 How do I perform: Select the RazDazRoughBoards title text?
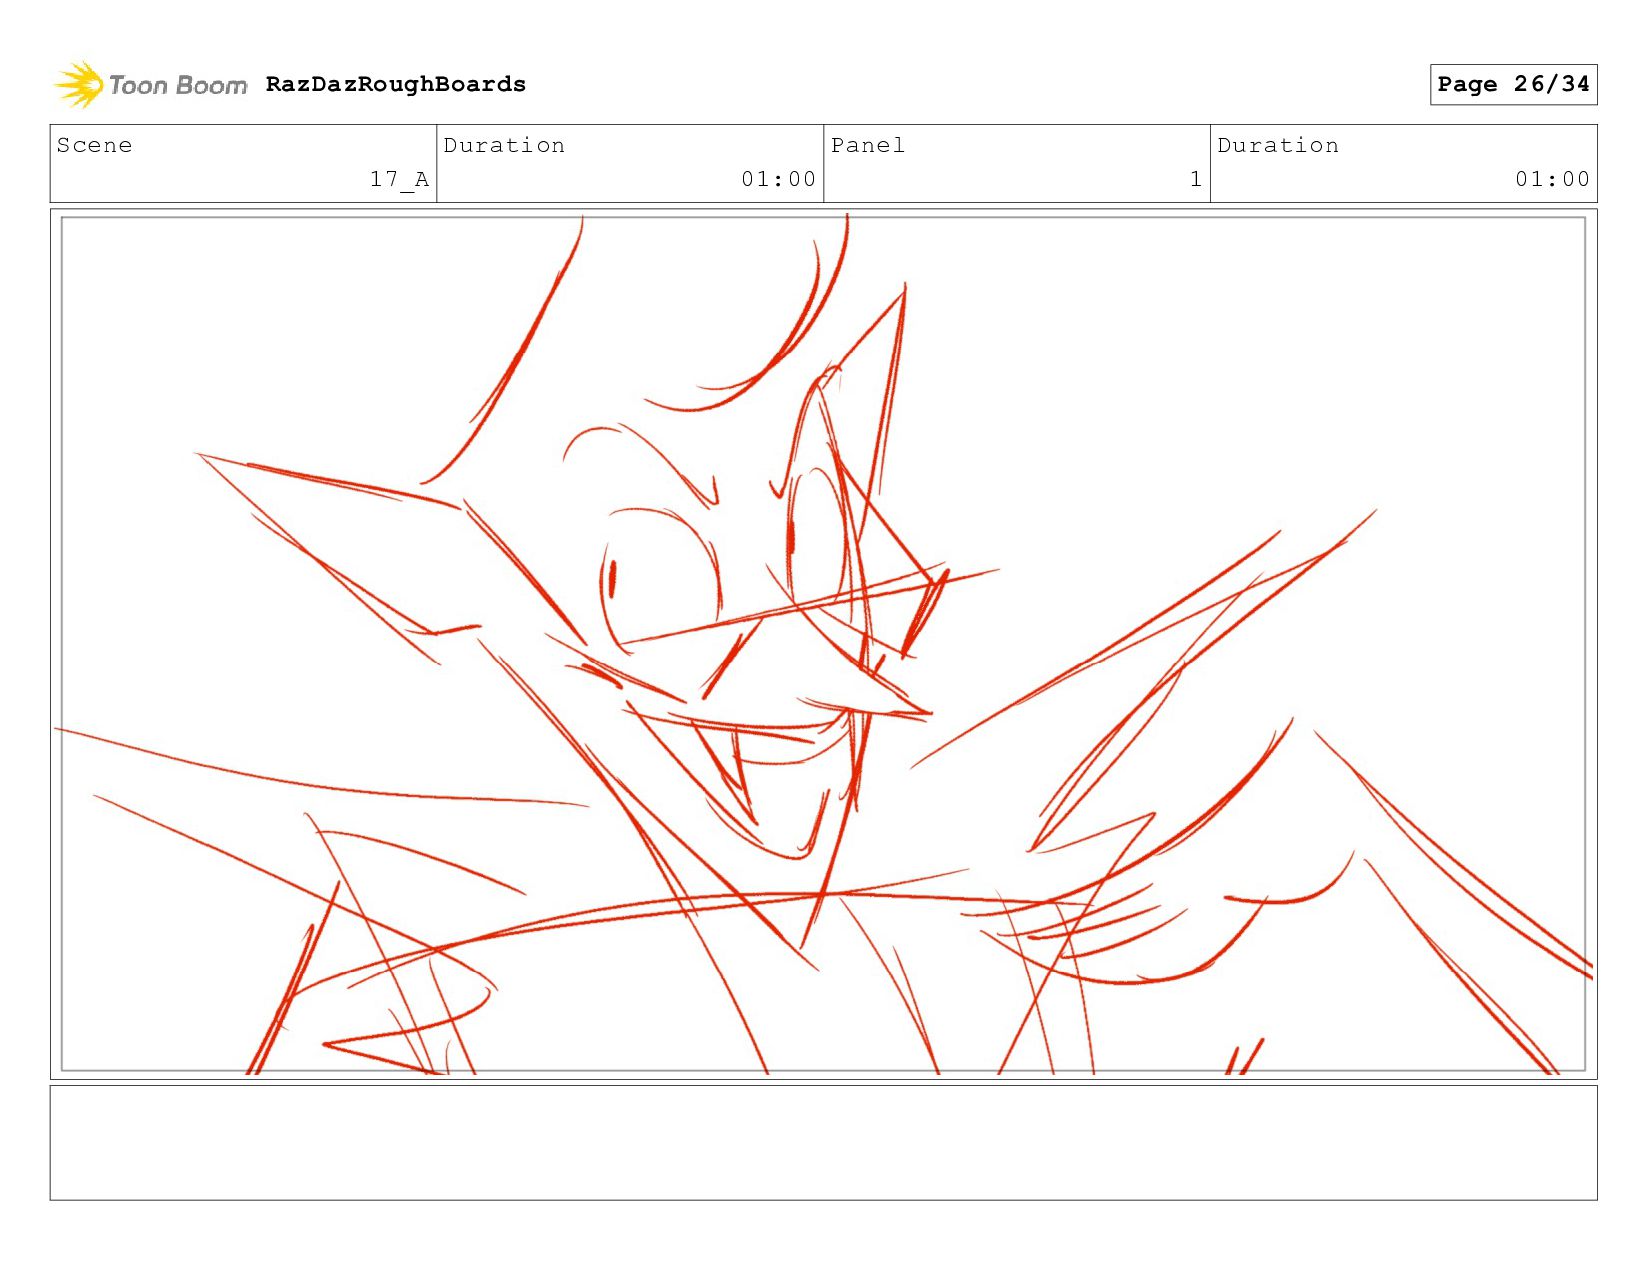396,84
